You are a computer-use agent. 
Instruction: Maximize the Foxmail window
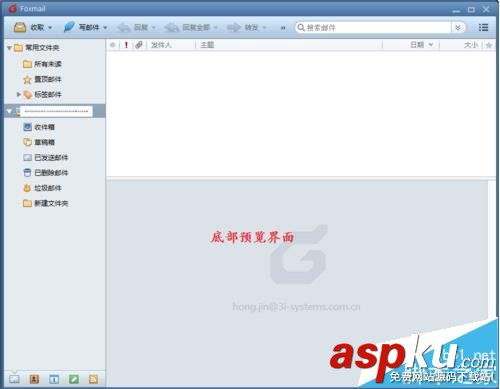point(471,10)
